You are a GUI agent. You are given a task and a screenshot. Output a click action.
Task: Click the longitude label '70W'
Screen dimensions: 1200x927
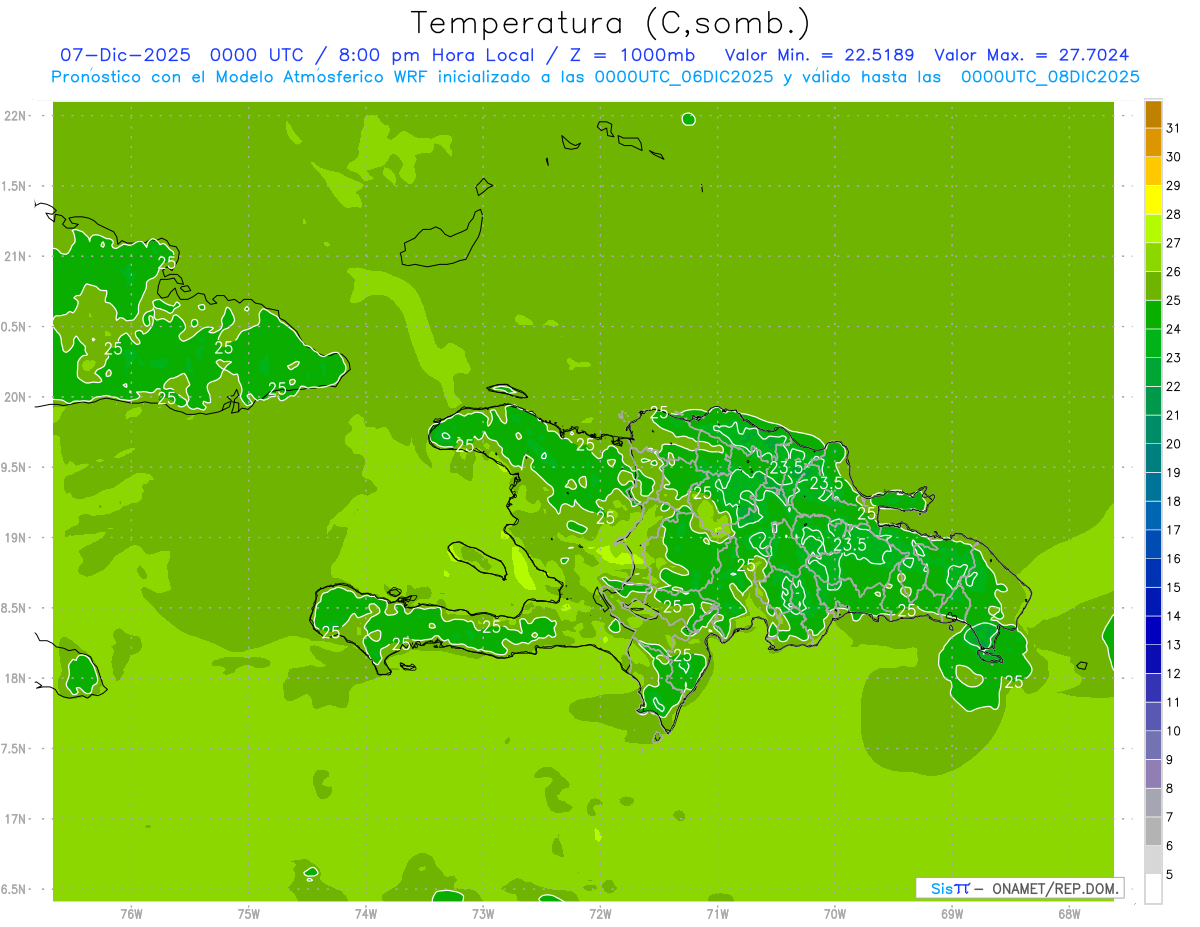click(x=835, y=914)
